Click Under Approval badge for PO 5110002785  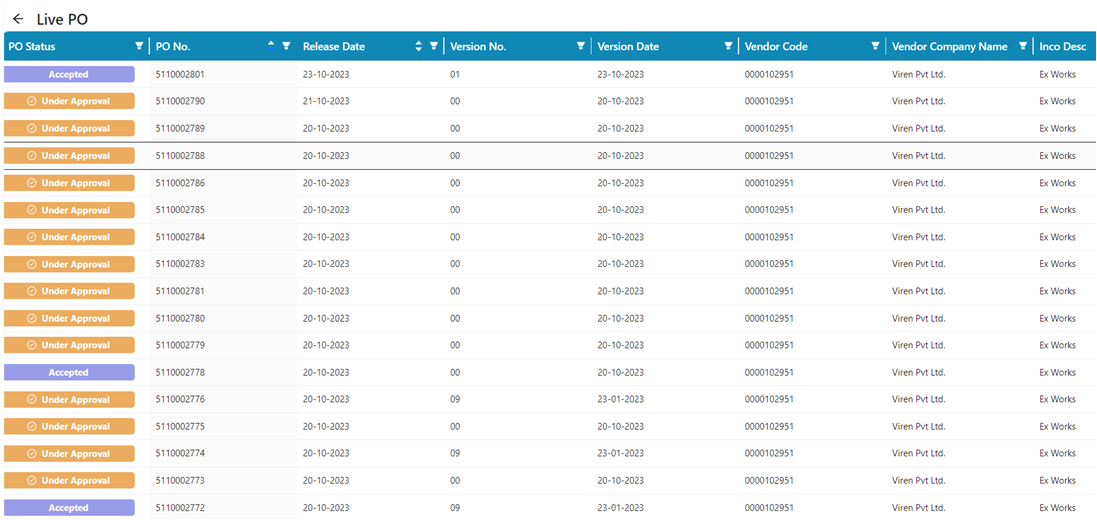(69, 210)
